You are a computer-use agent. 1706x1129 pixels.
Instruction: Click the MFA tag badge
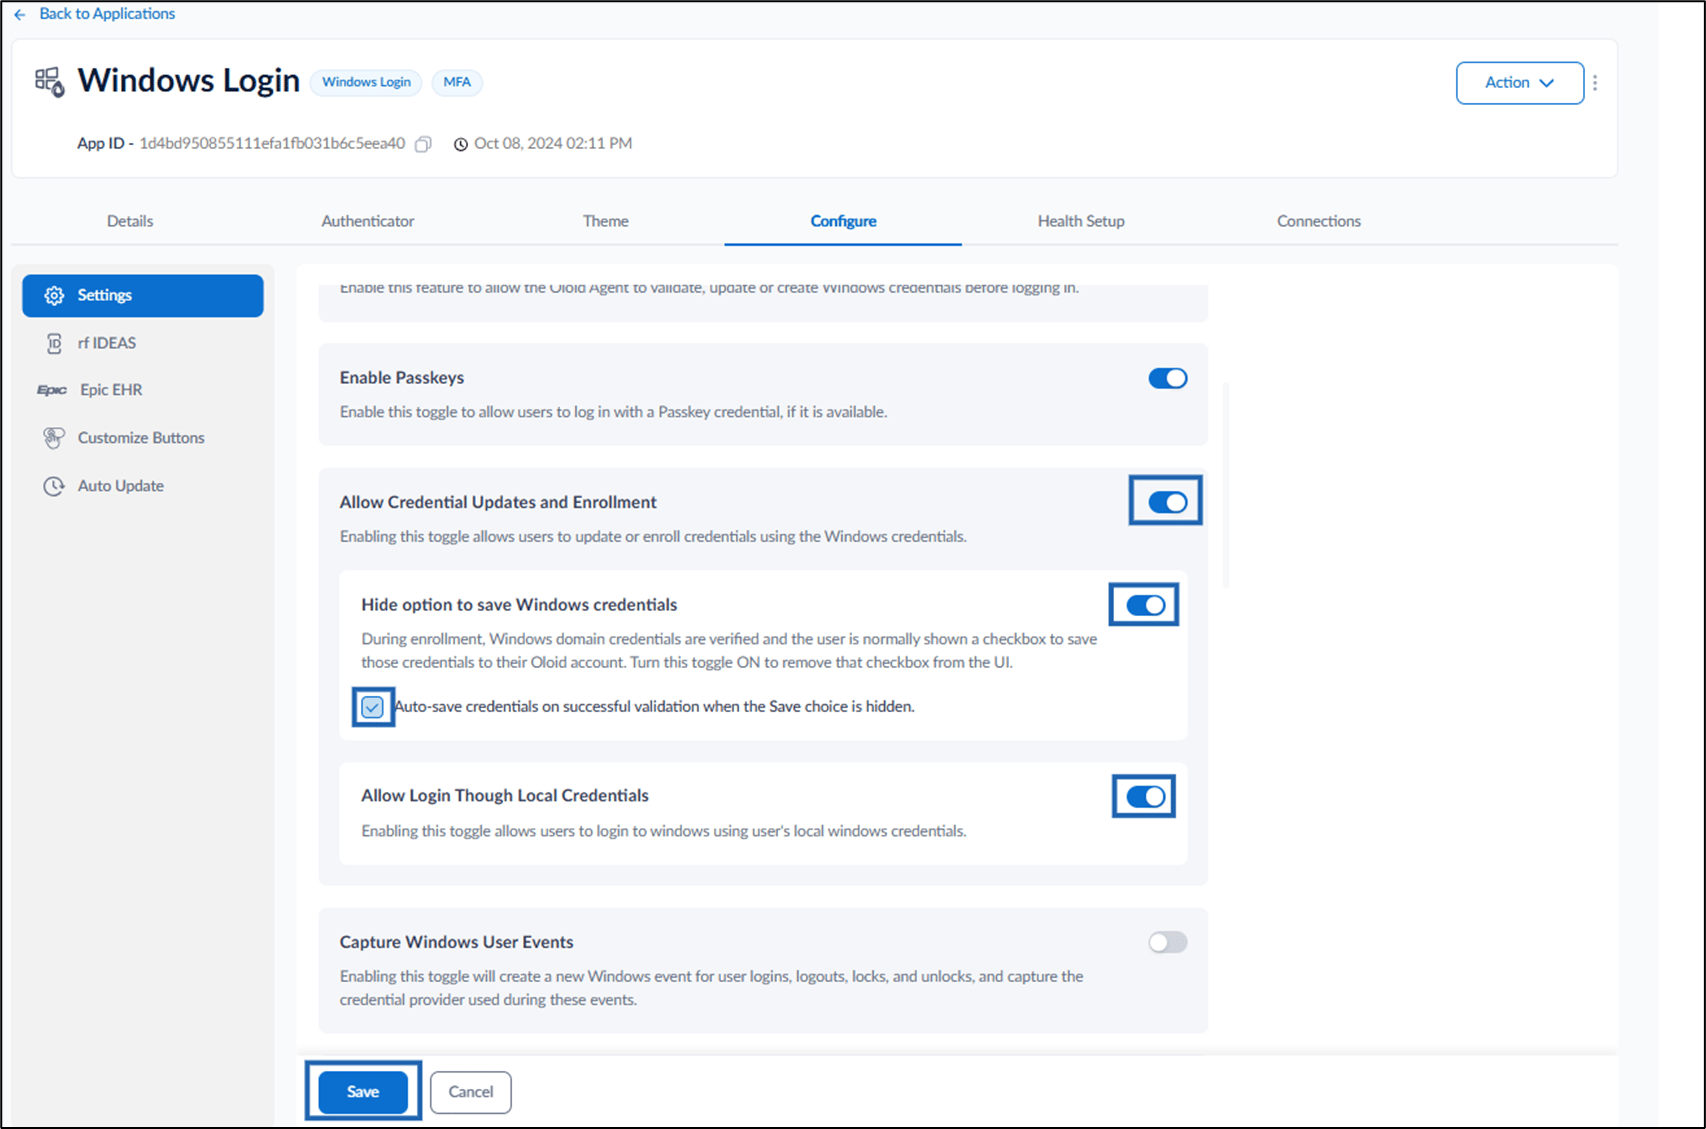point(457,82)
